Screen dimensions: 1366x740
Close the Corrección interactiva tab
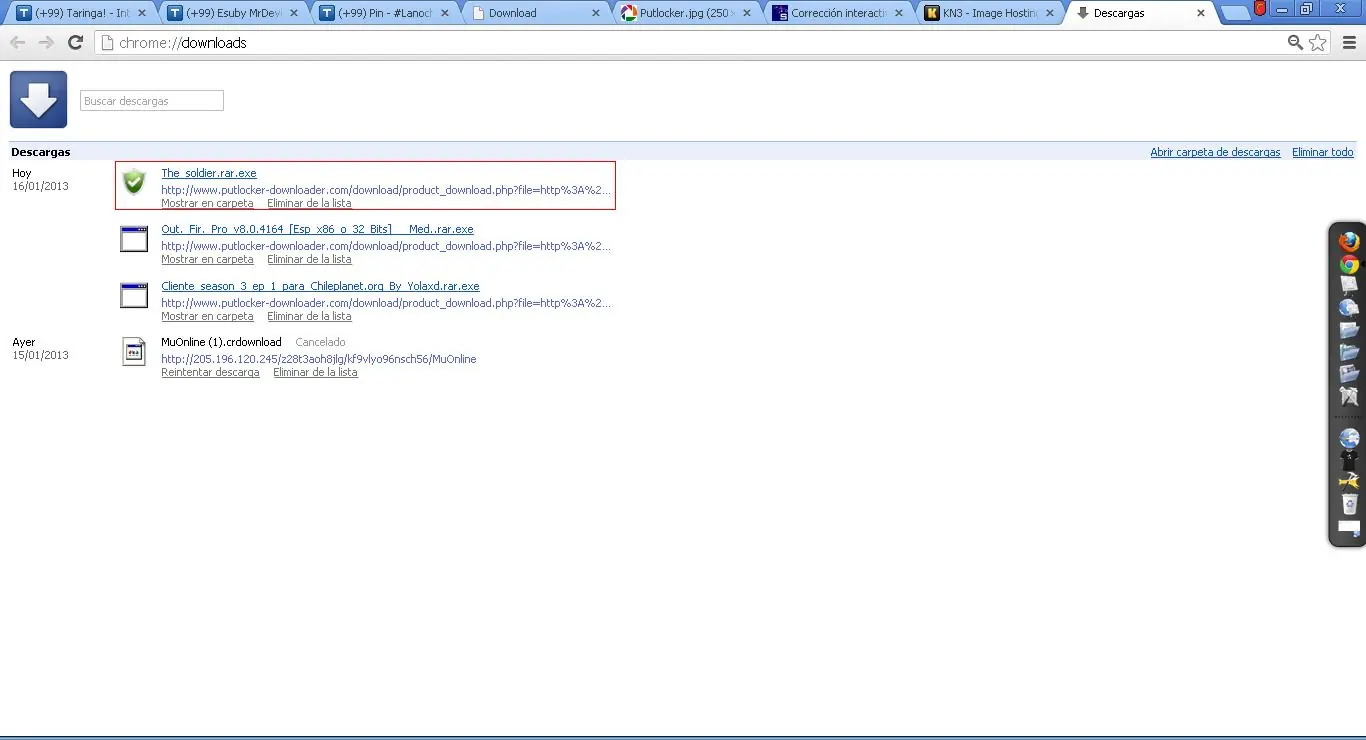pyautogui.click(x=899, y=13)
